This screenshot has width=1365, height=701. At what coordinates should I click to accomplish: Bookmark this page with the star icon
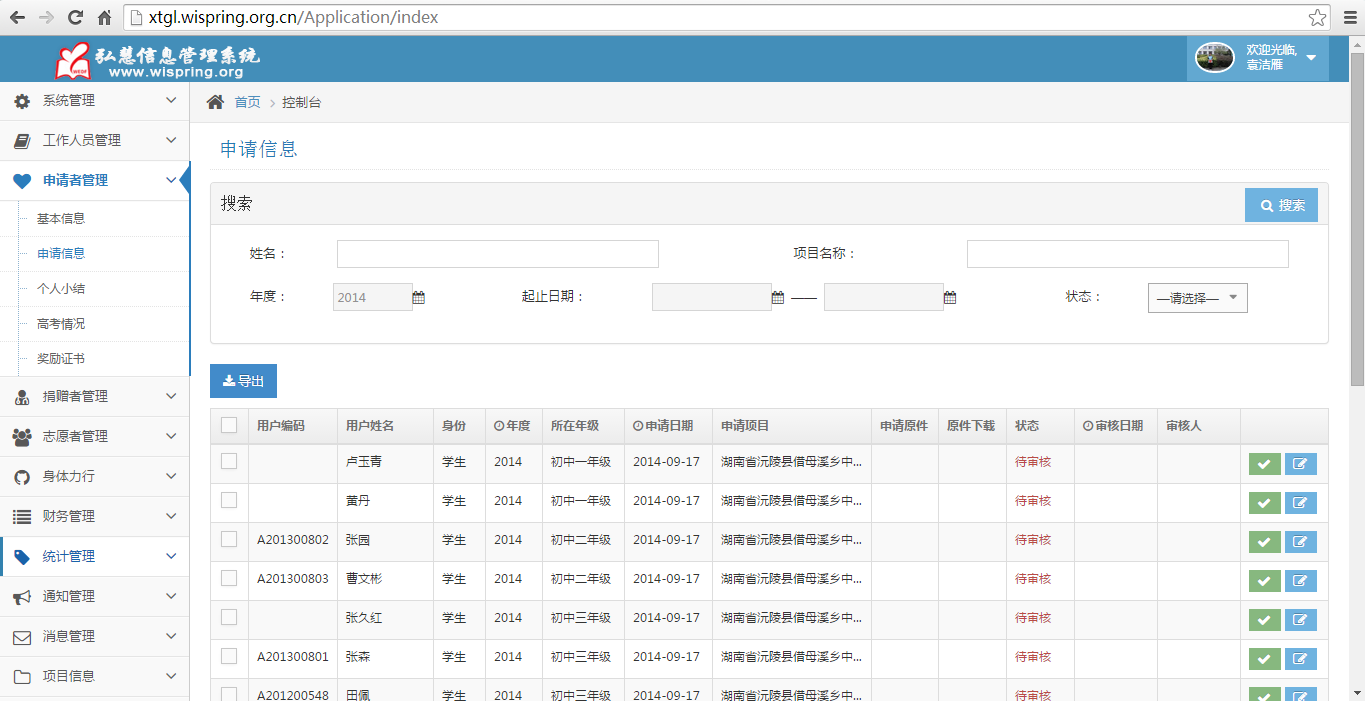click(1318, 18)
